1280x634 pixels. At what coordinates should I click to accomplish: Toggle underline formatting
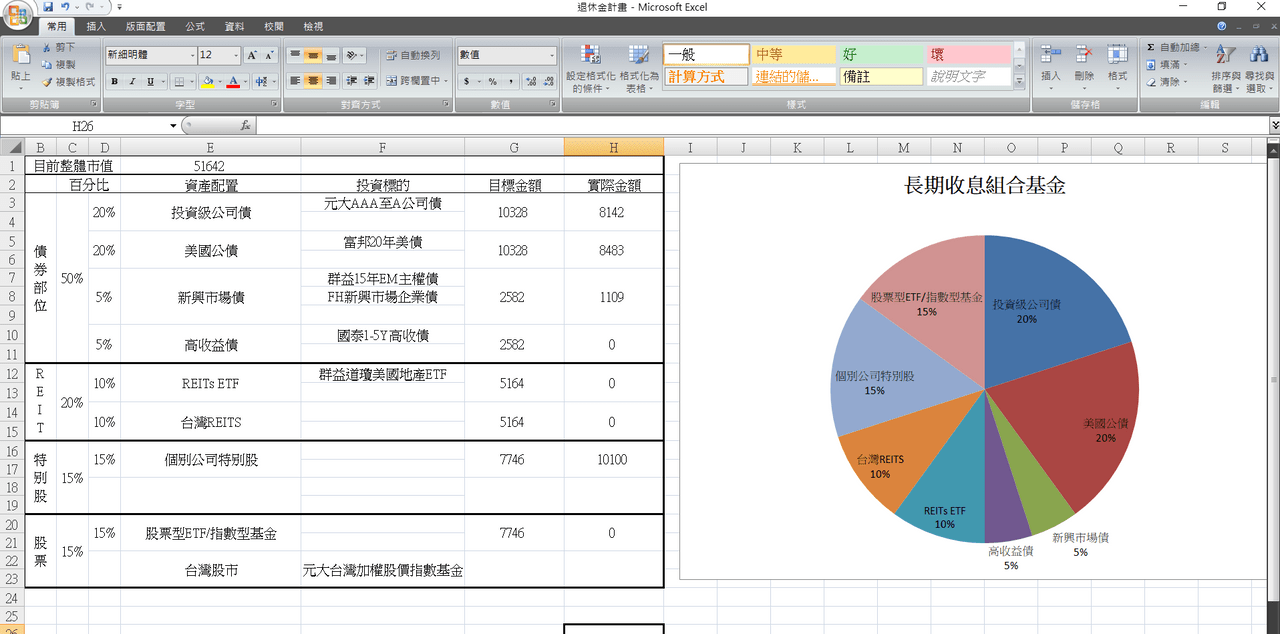click(x=150, y=82)
